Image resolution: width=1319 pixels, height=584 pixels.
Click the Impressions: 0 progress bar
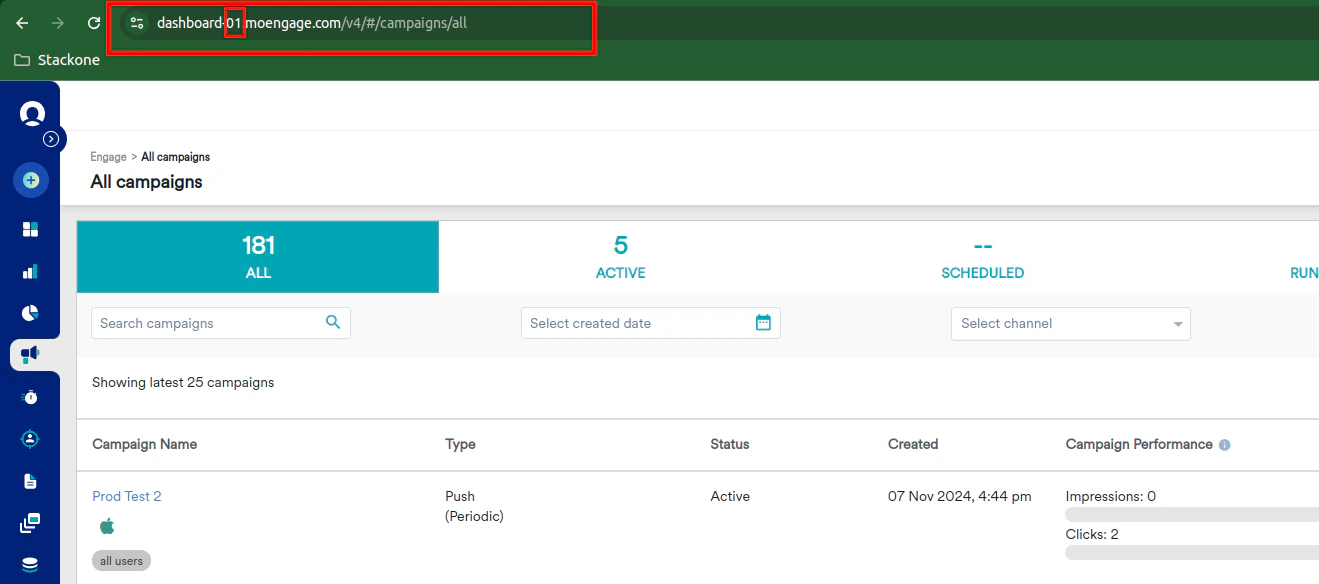1192,514
